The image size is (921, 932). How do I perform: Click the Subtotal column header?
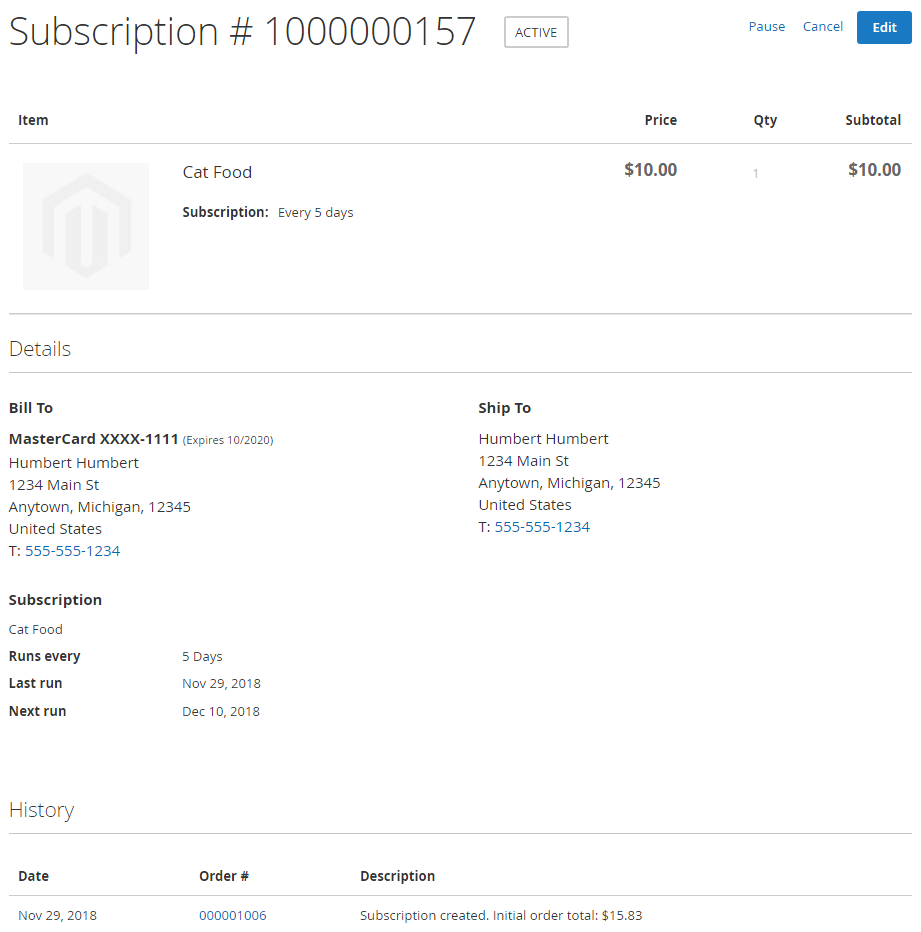pyautogui.click(x=873, y=120)
